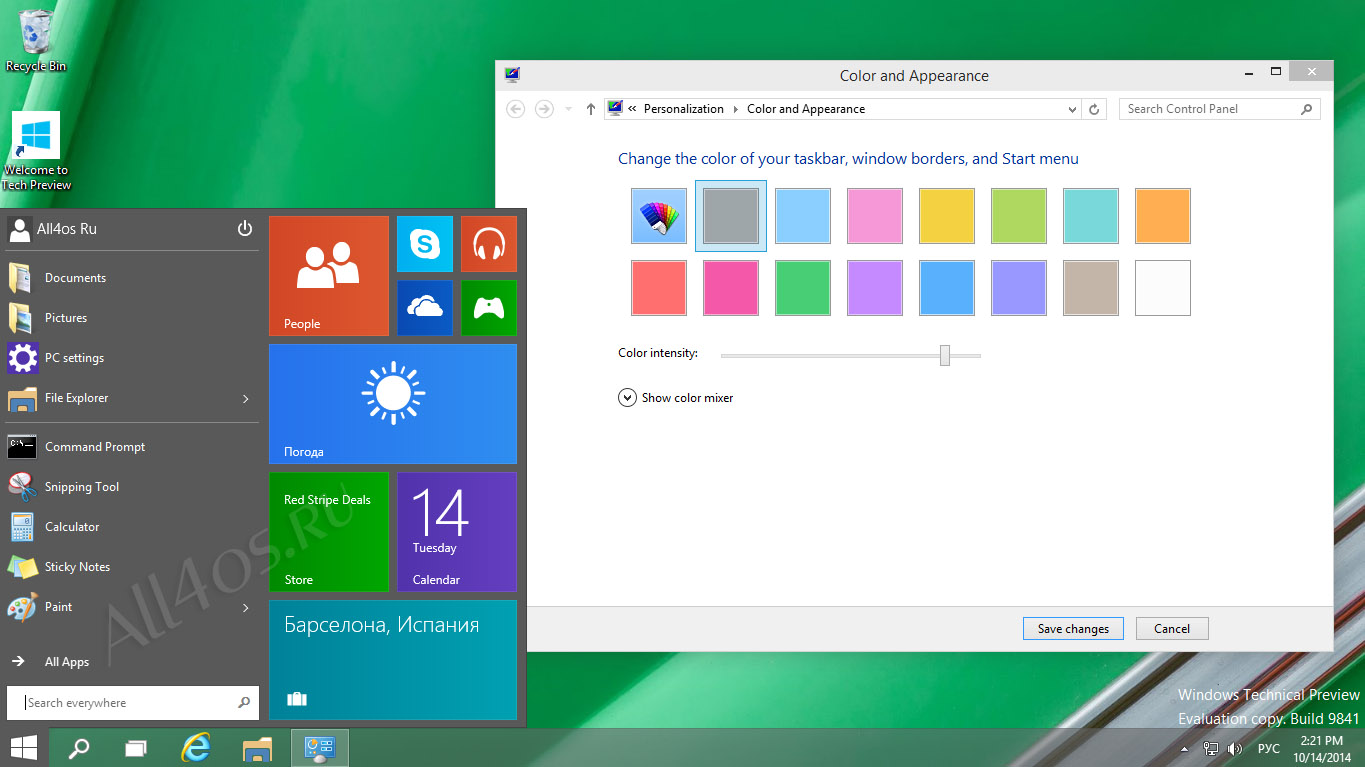Screen dimensions: 1365x767
Task: Open Sticky Notes
Action: 131,567
